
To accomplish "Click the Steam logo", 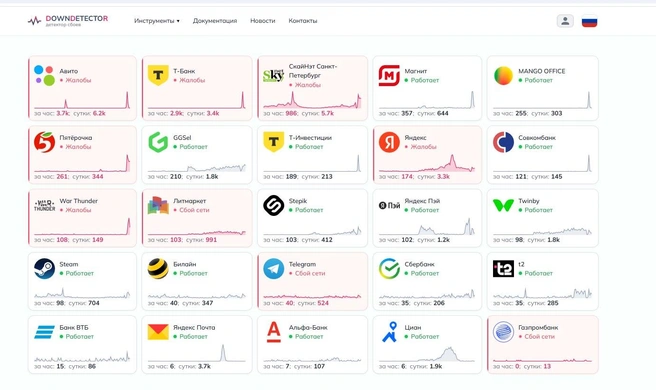I will pos(44,269).
